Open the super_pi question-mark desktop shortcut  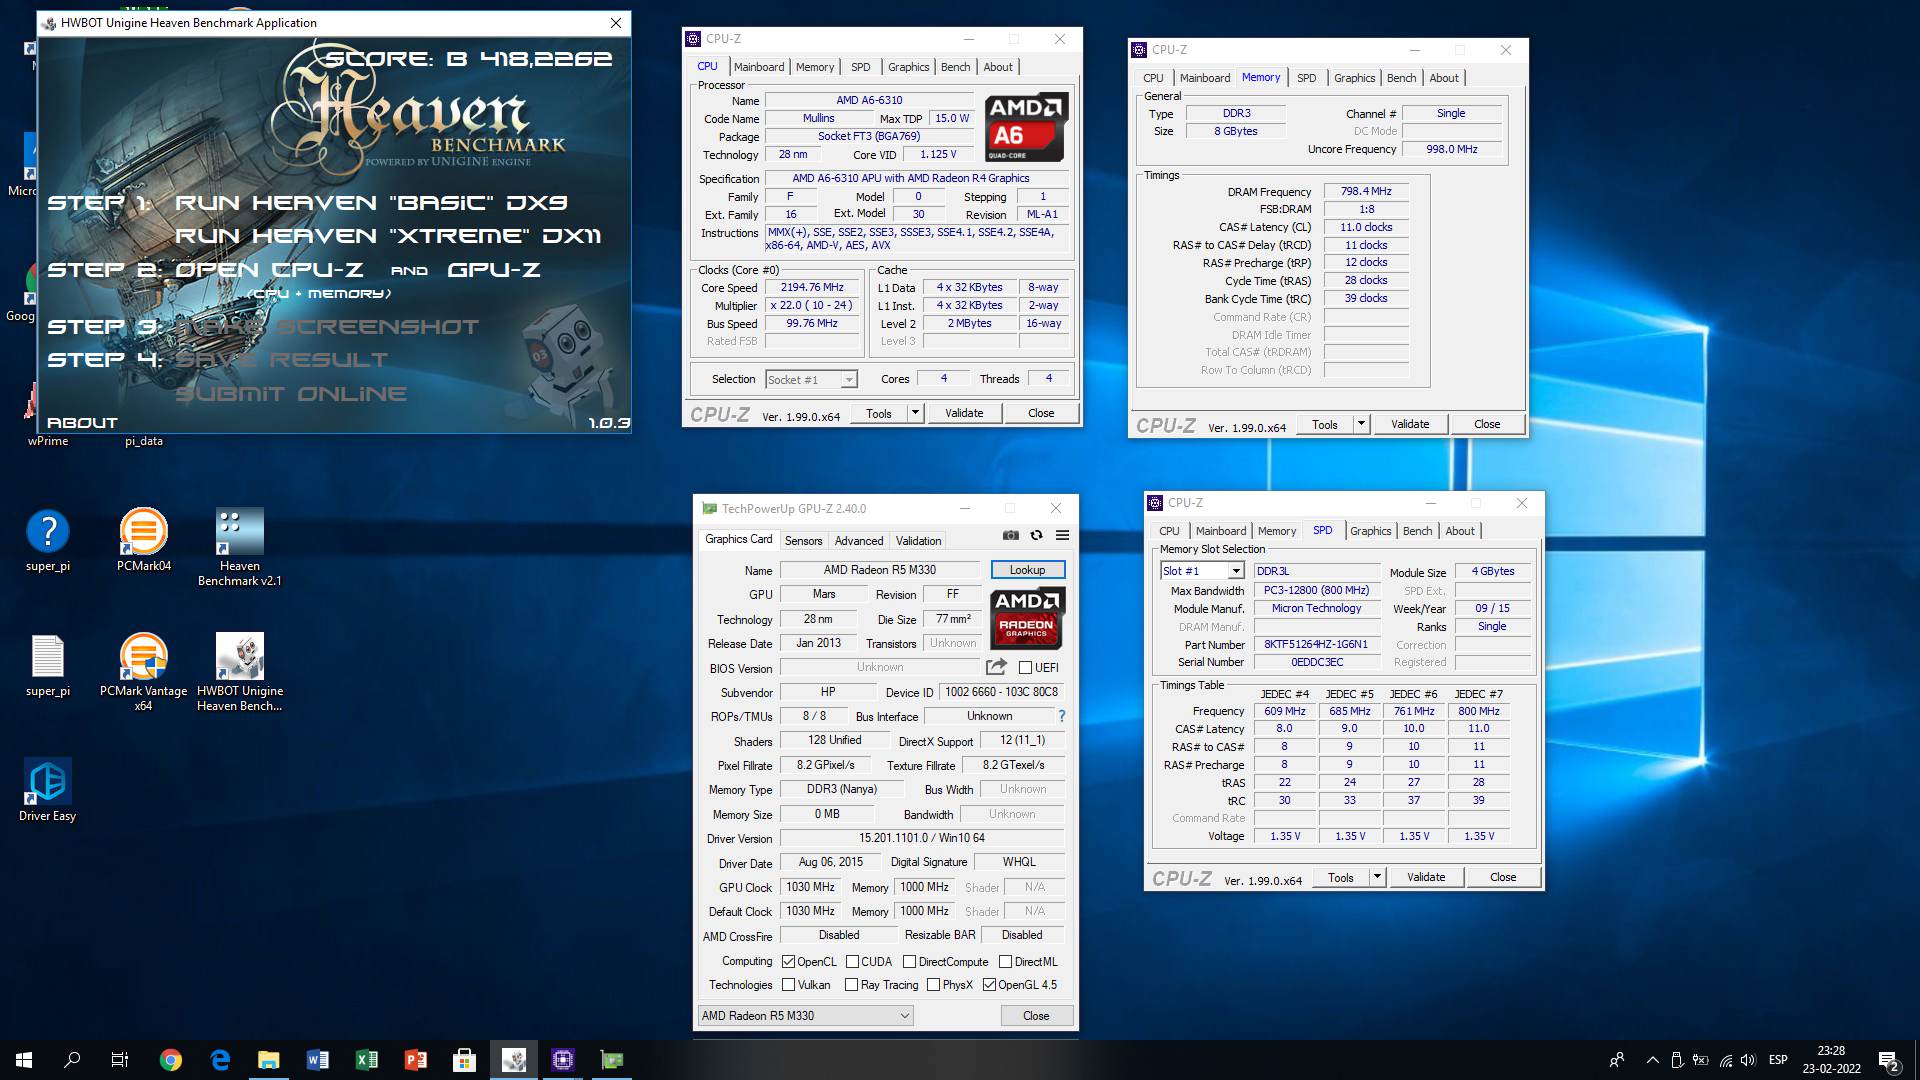coord(48,541)
